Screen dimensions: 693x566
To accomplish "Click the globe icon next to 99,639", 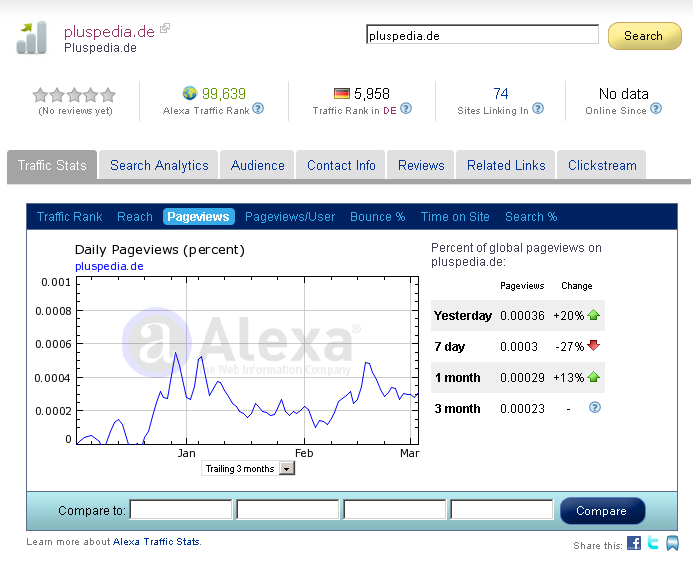I will [190, 93].
